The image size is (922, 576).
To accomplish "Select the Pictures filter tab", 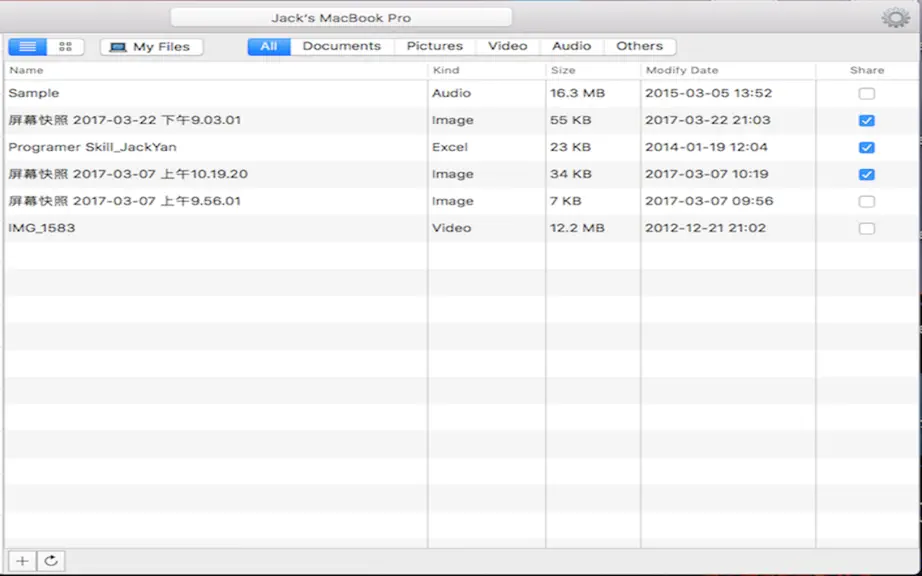I will pyautogui.click(x=435, y=46).
